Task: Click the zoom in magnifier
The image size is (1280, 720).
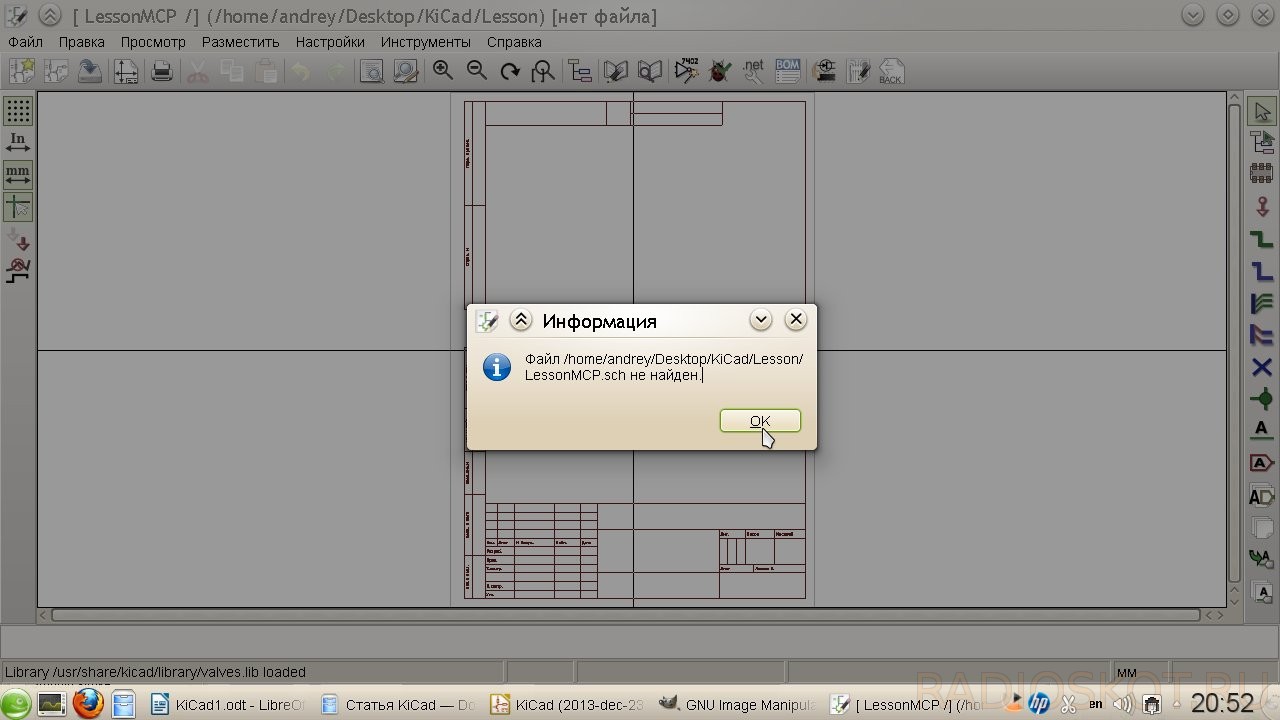Action: [442, 71]
